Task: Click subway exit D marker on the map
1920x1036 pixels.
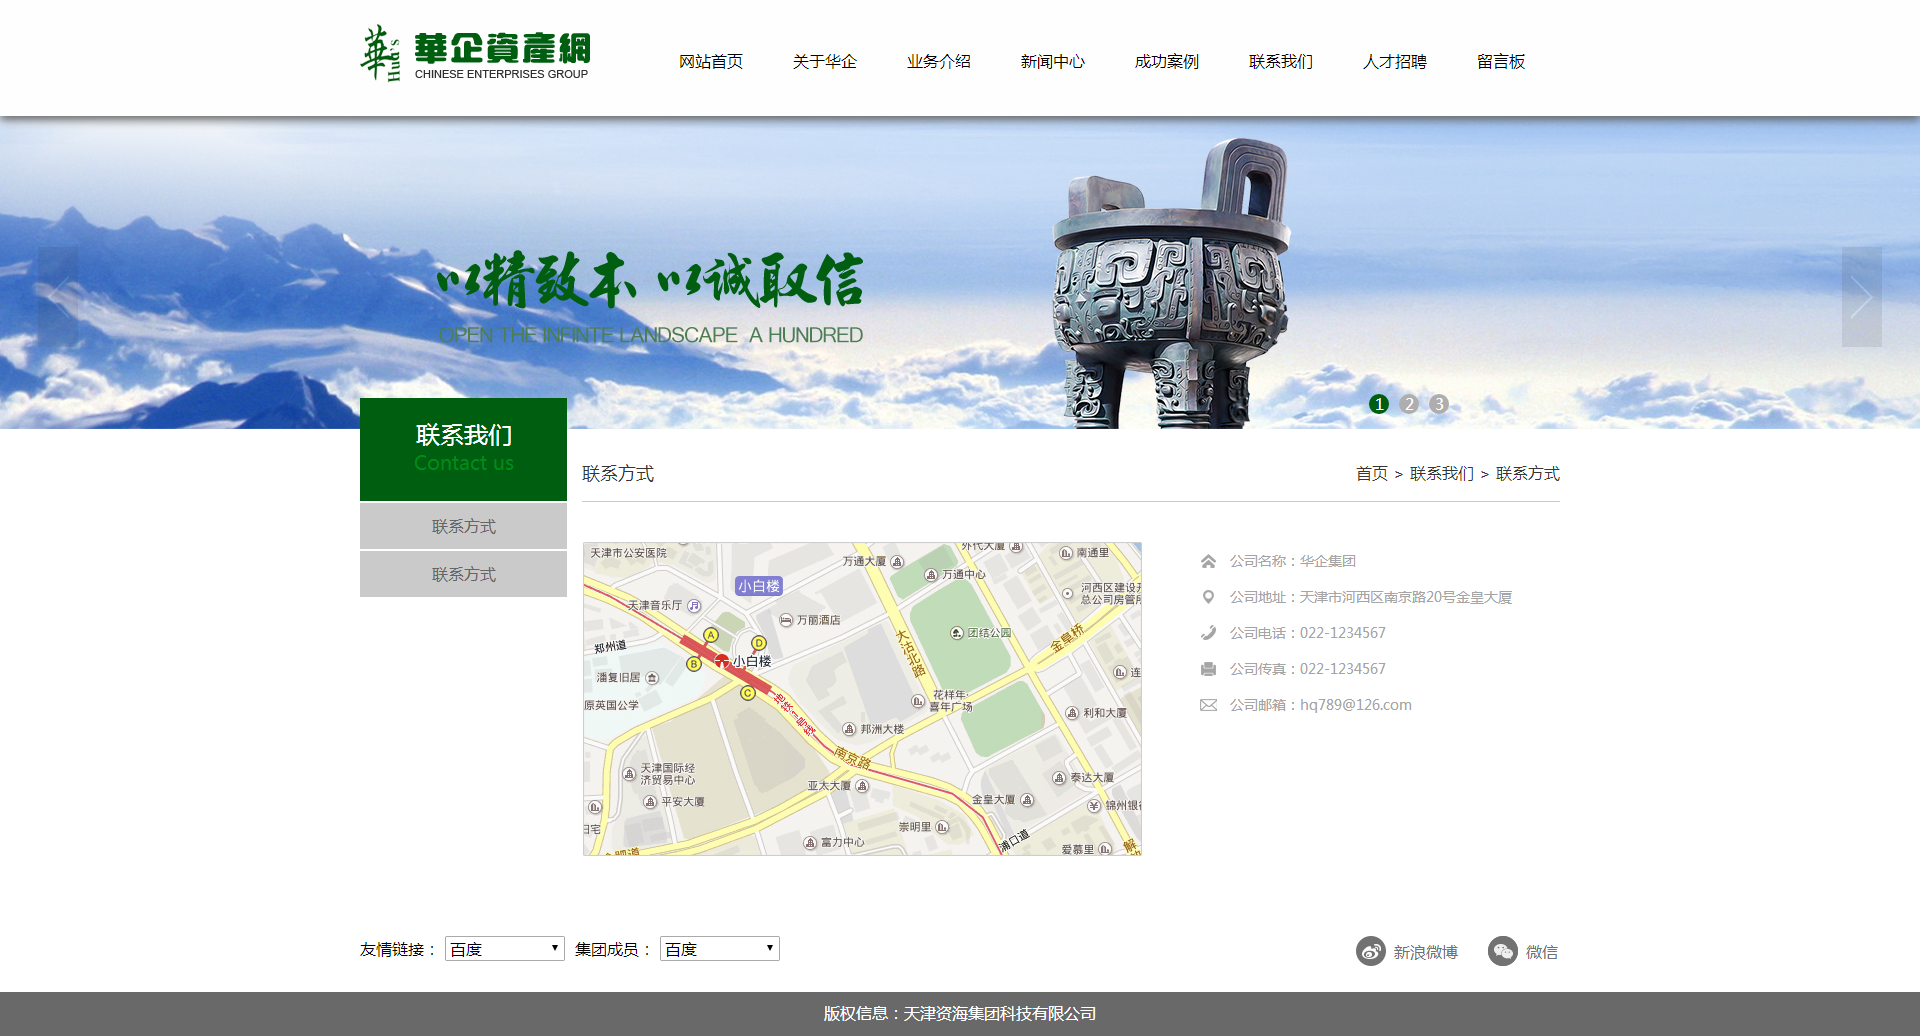Action: (x=759, y=643)
